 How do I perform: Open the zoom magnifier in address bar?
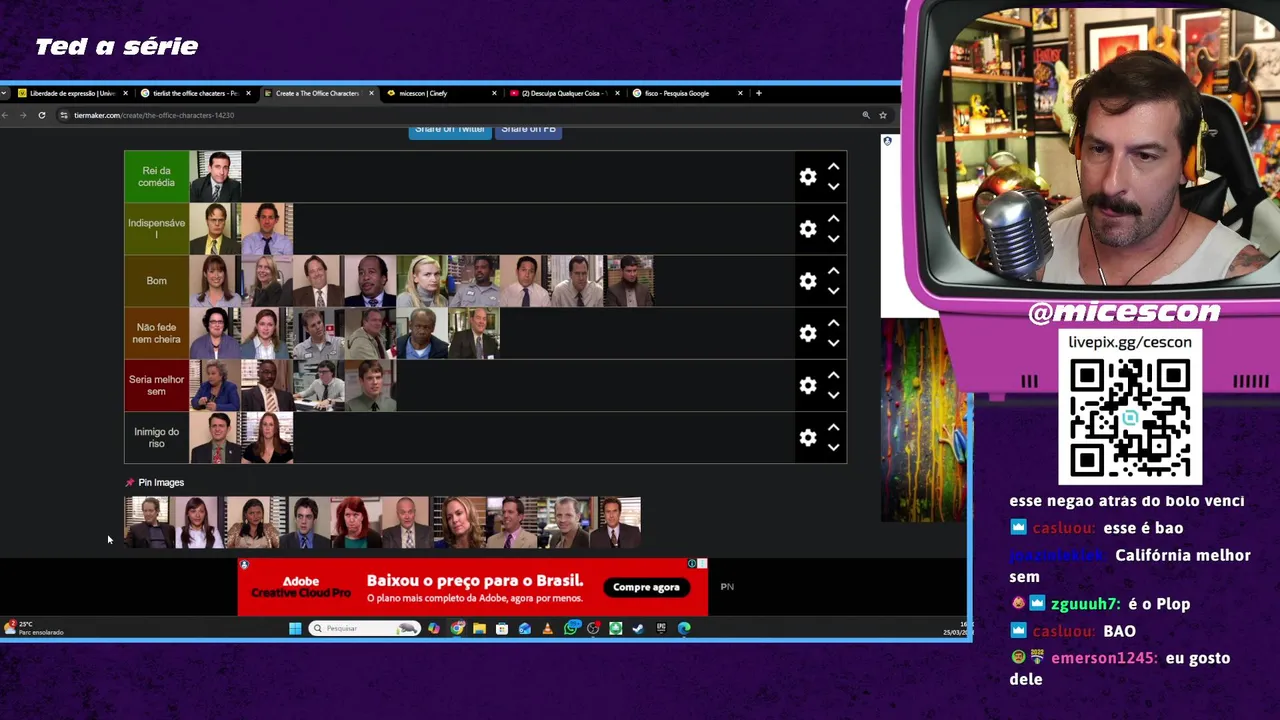point(866,115)
